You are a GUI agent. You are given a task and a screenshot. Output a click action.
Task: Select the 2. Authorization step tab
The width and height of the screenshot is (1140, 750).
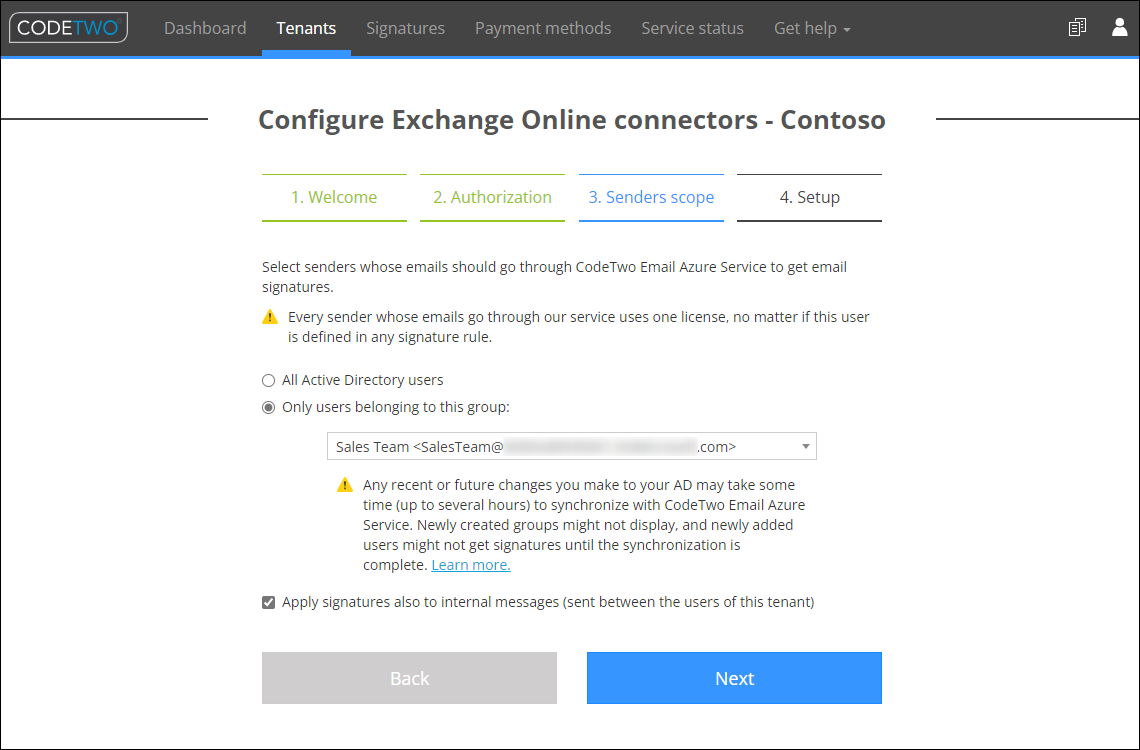492,198
